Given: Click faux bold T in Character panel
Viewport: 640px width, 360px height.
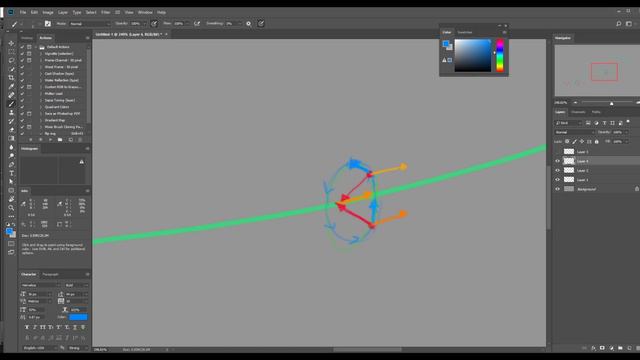Looking at the screenshot, I should 27,327.
